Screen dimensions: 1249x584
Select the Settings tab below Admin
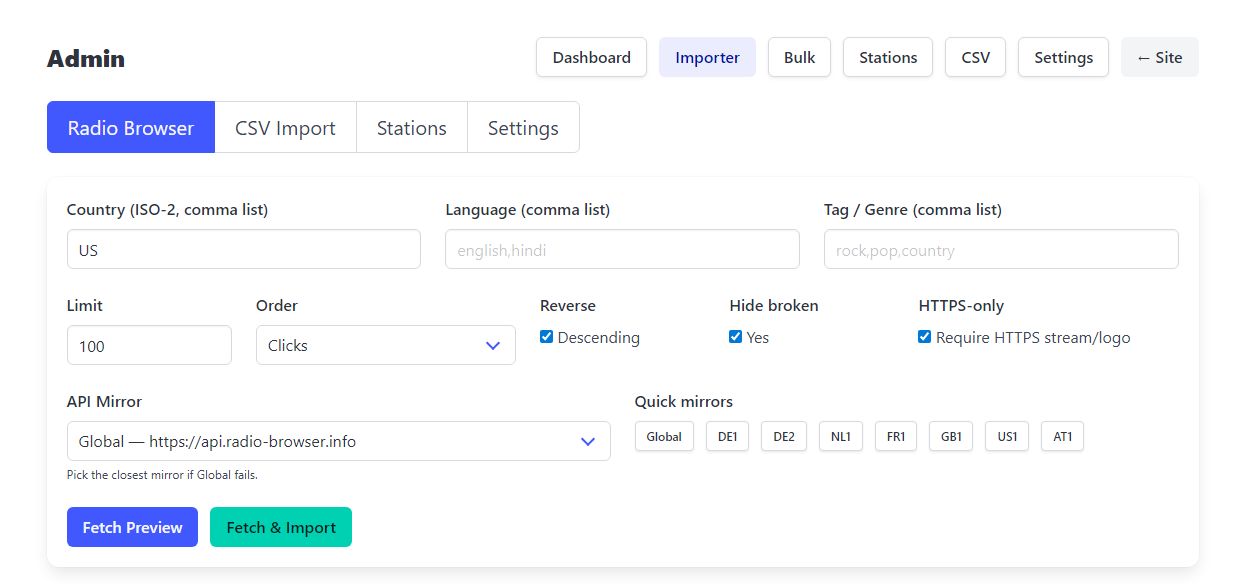click(523, 128)
